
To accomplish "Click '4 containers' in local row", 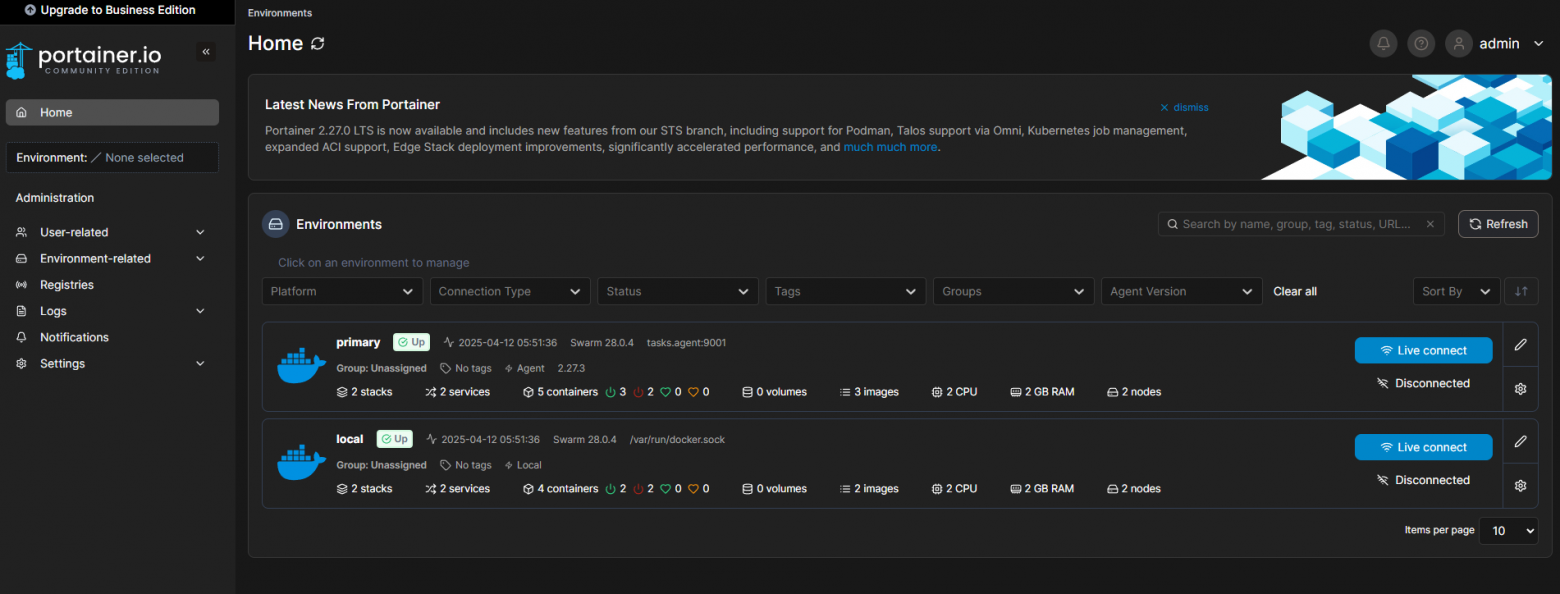I will [x=560, y=489].
